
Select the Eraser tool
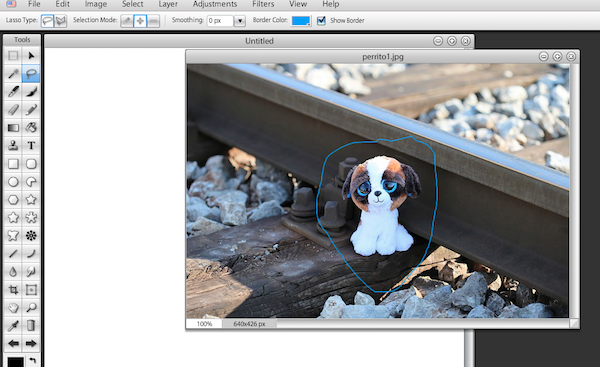[13, 109]
